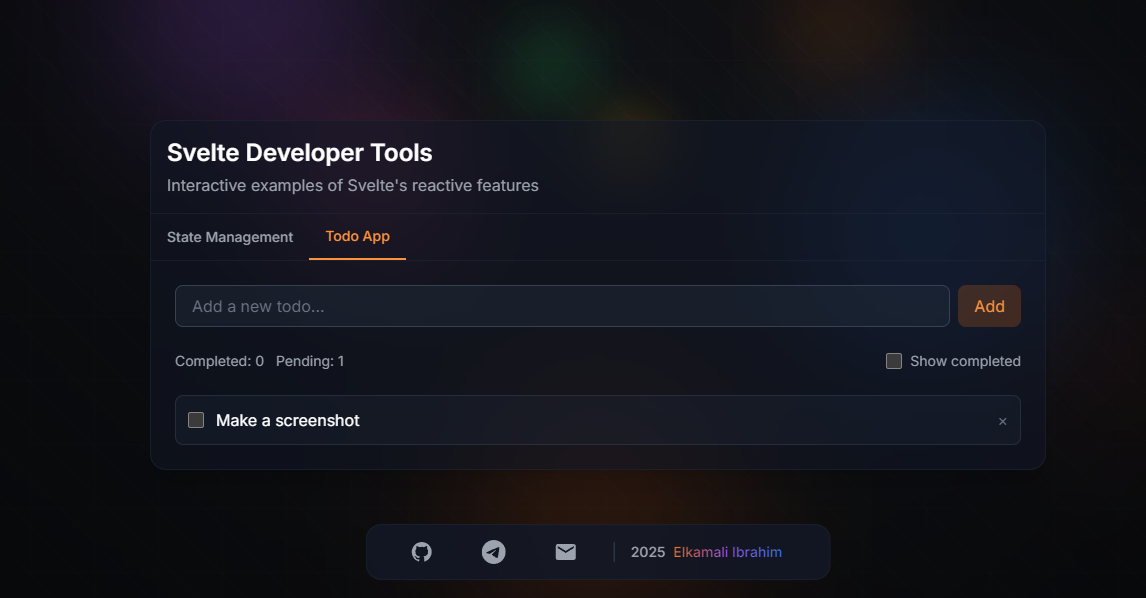The image size is (1146, 598).
Task: Delete the 'Make a screenshot' todo
Action: pos(1003,421)
